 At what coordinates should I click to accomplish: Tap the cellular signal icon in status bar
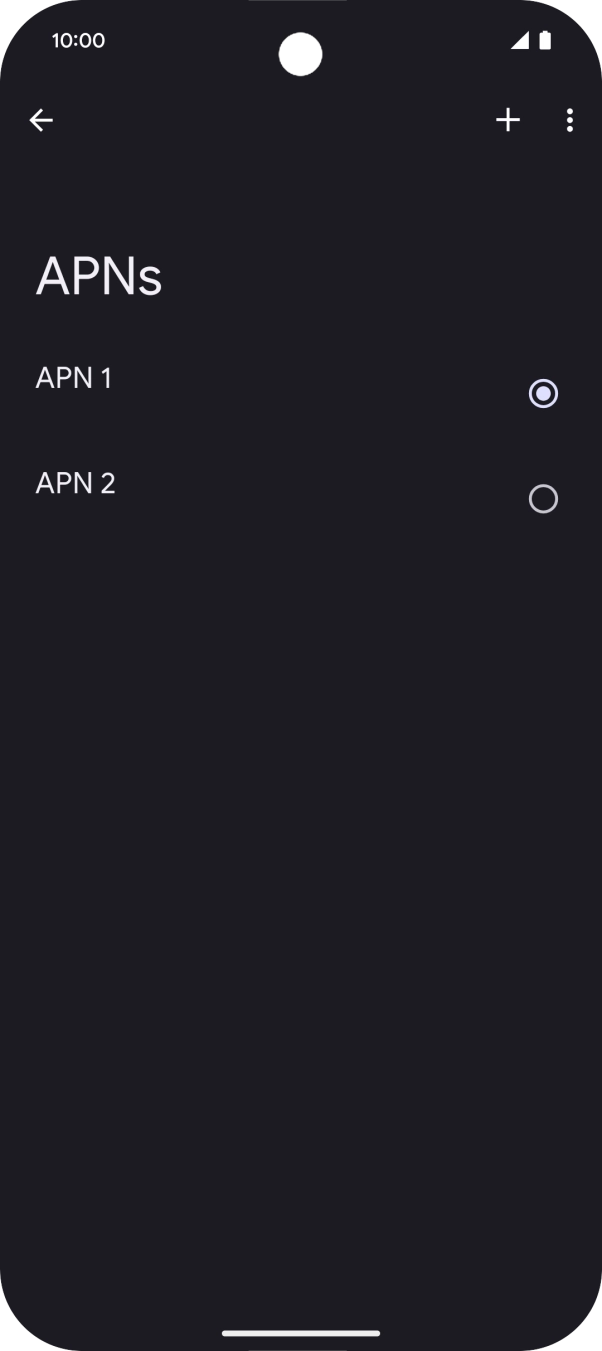pyautogui.click(x=521, y=40)
